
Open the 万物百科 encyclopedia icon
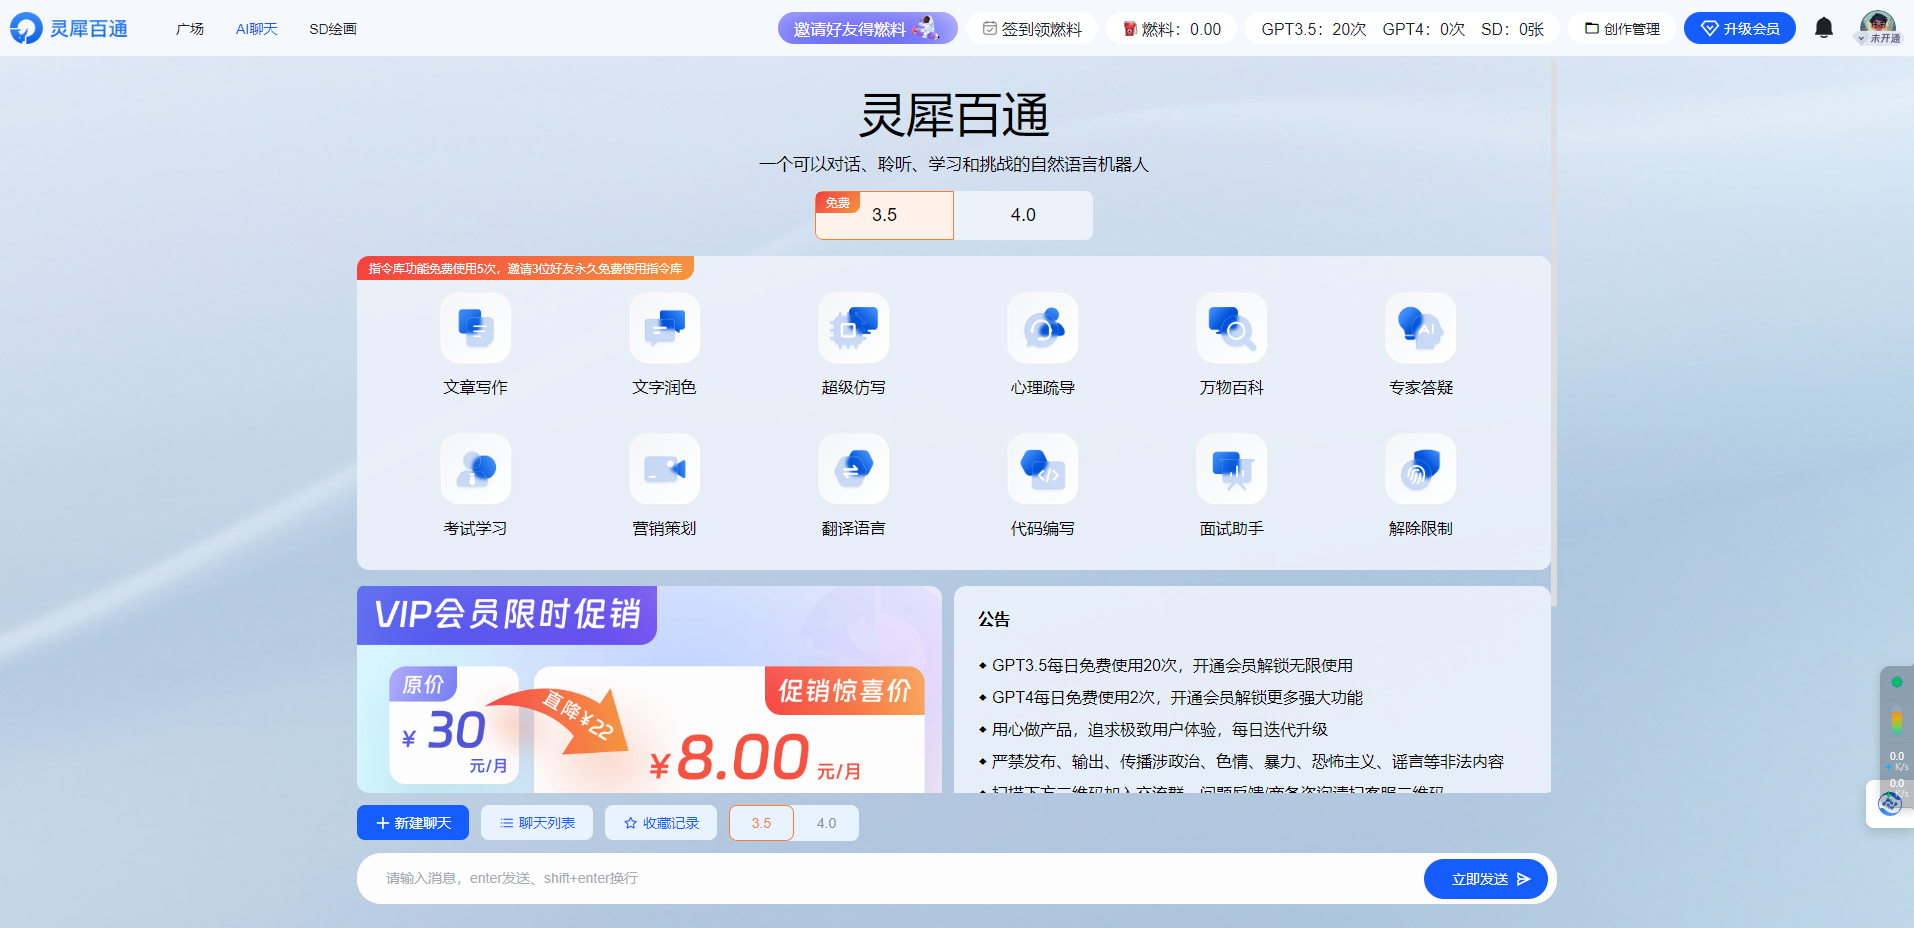coord(1231,328)
